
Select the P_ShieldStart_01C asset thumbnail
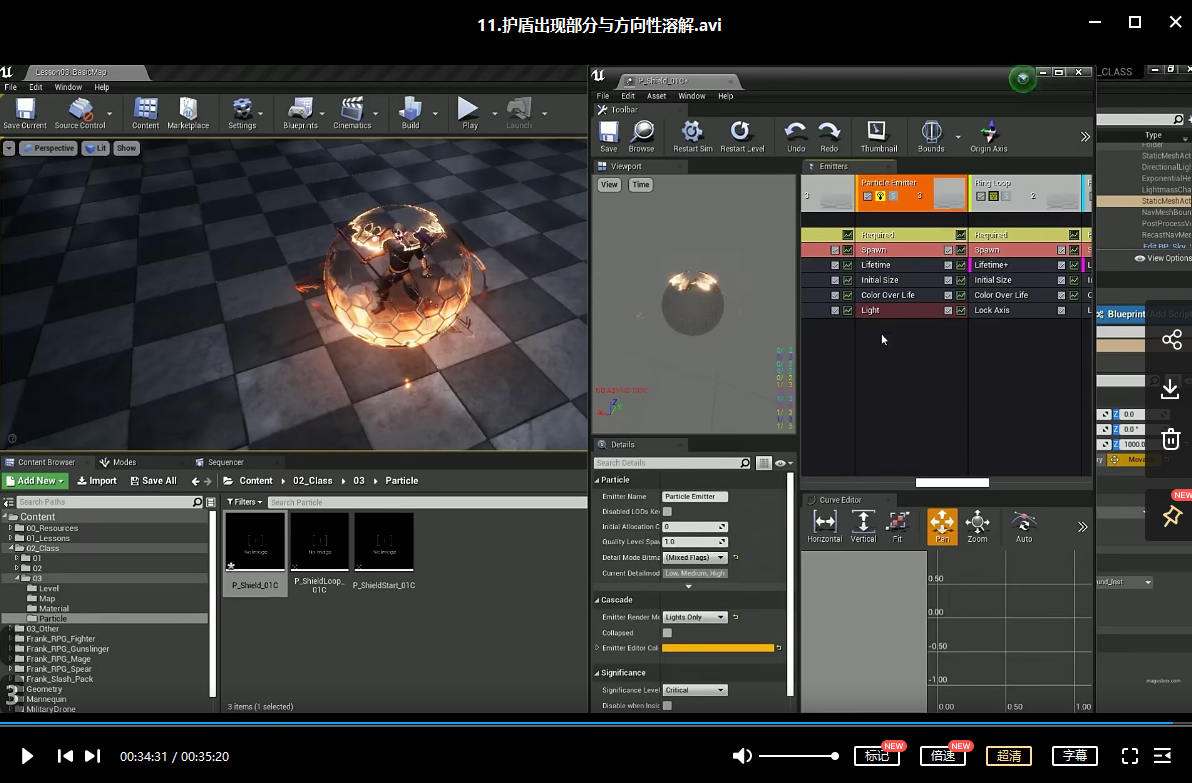[384, 542]
